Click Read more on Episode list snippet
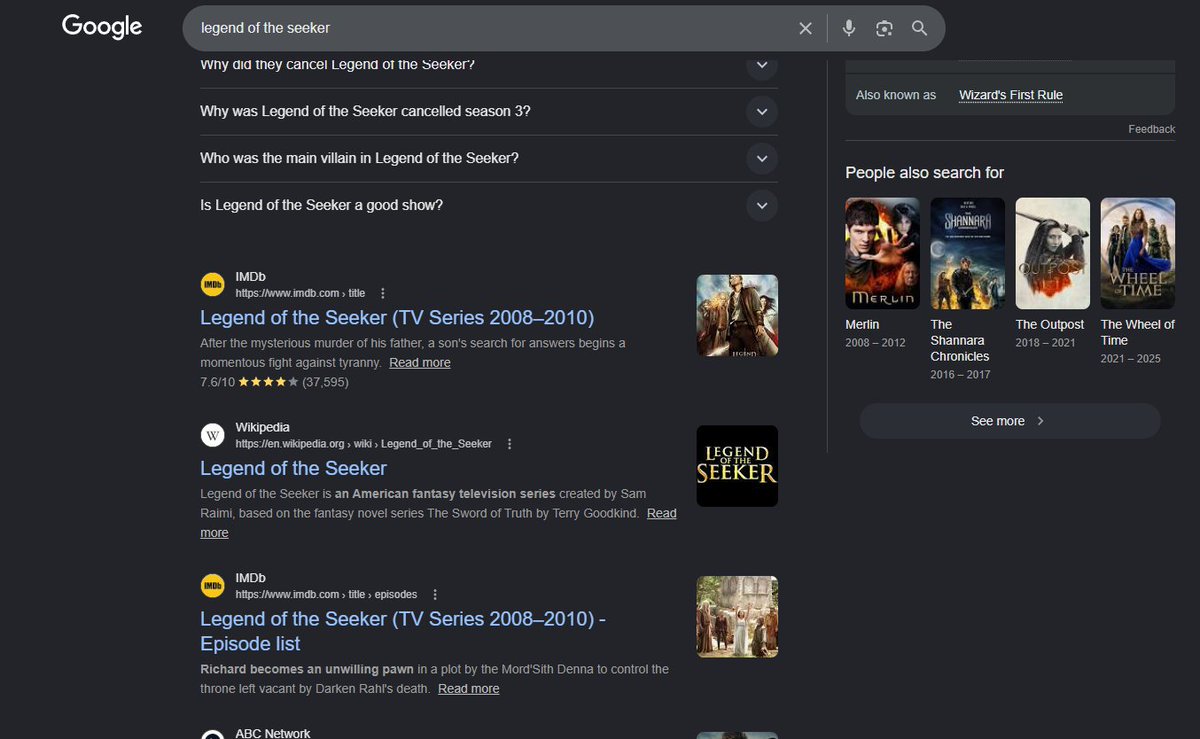 468,689
